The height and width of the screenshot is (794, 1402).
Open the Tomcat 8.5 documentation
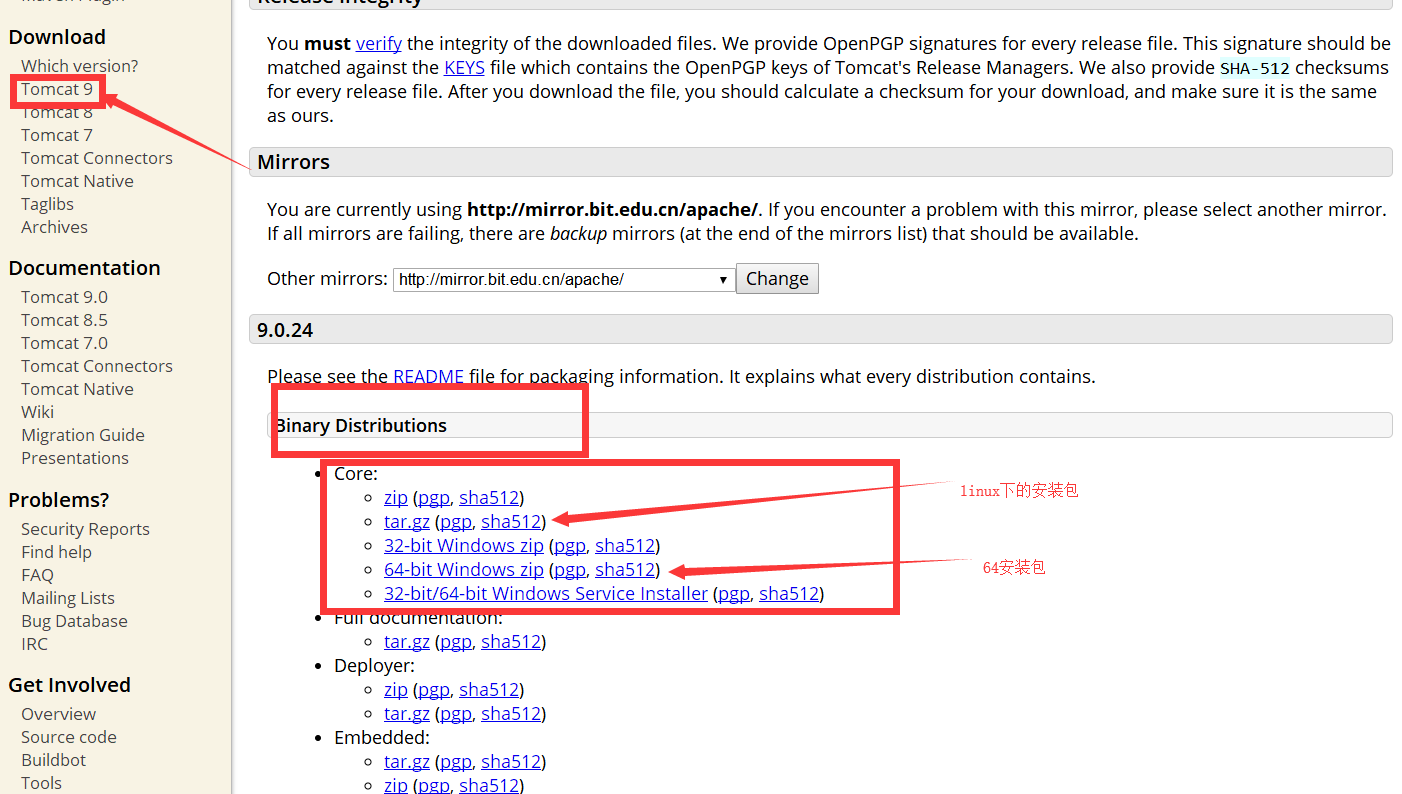64,320
